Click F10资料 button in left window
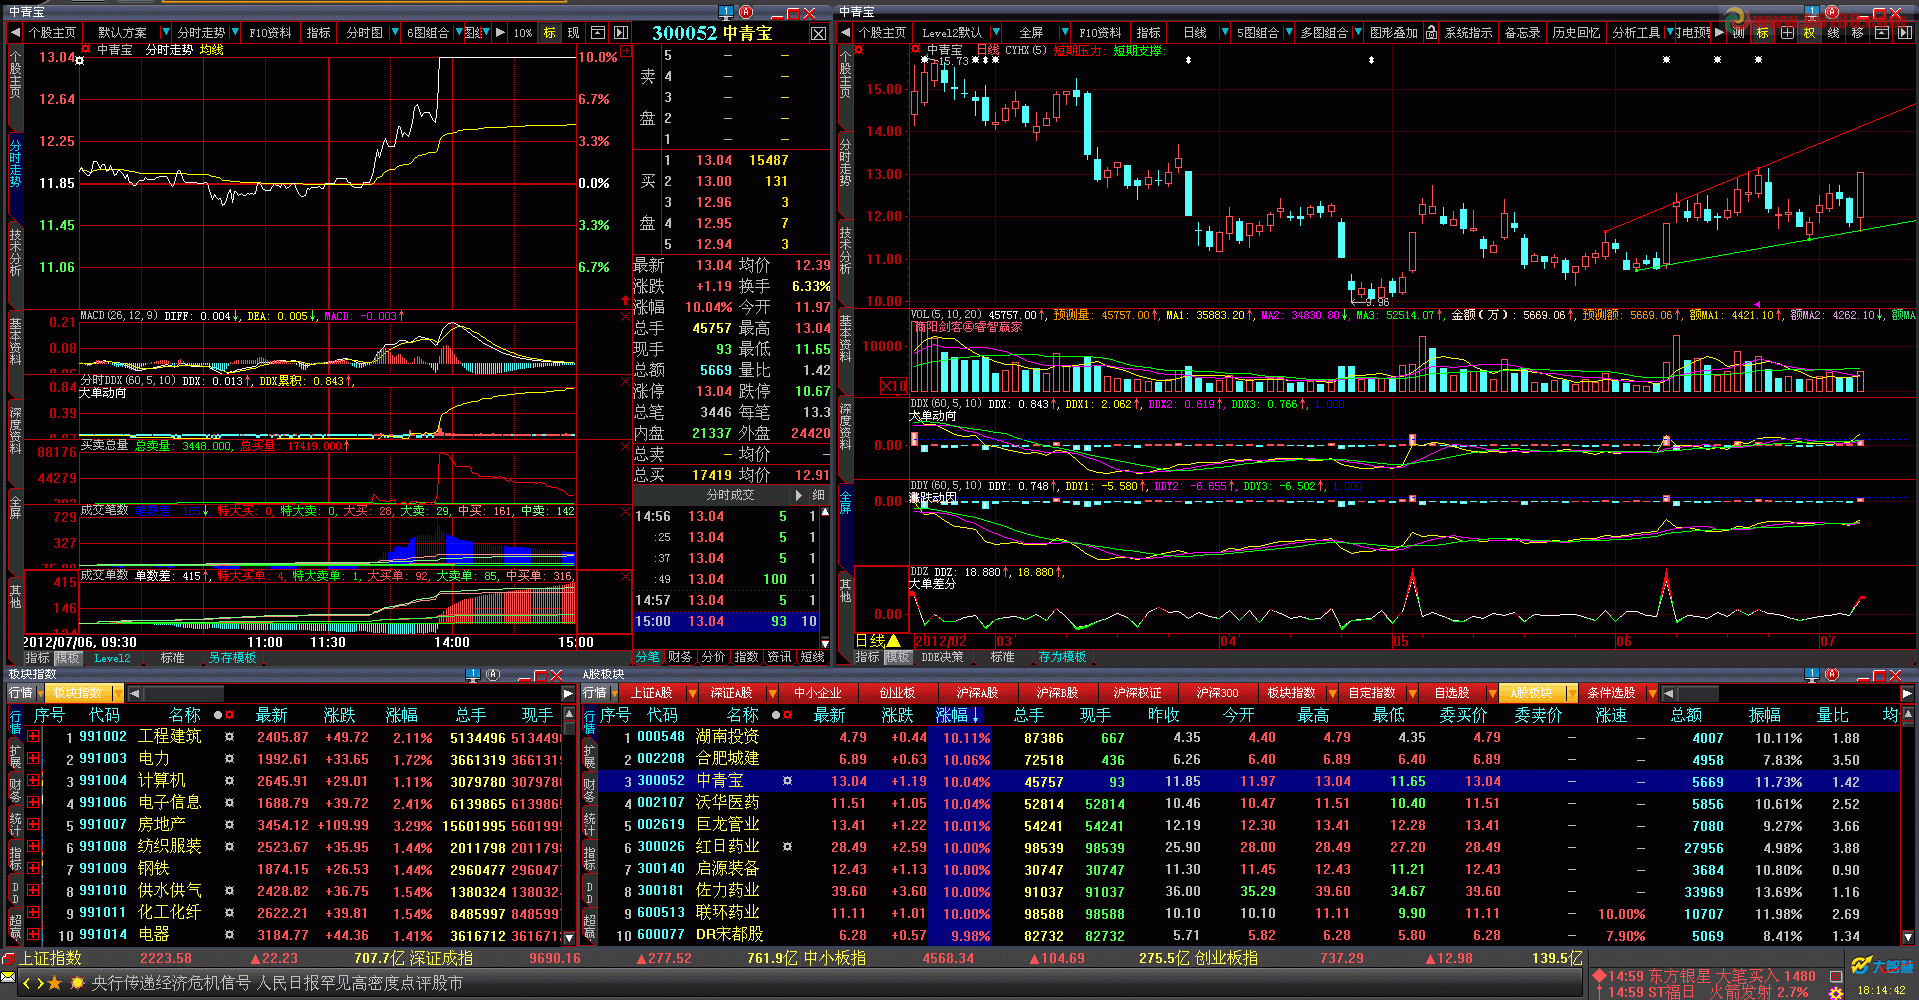The width and height of the screenshot is (1919, 1000). (270, 33)
